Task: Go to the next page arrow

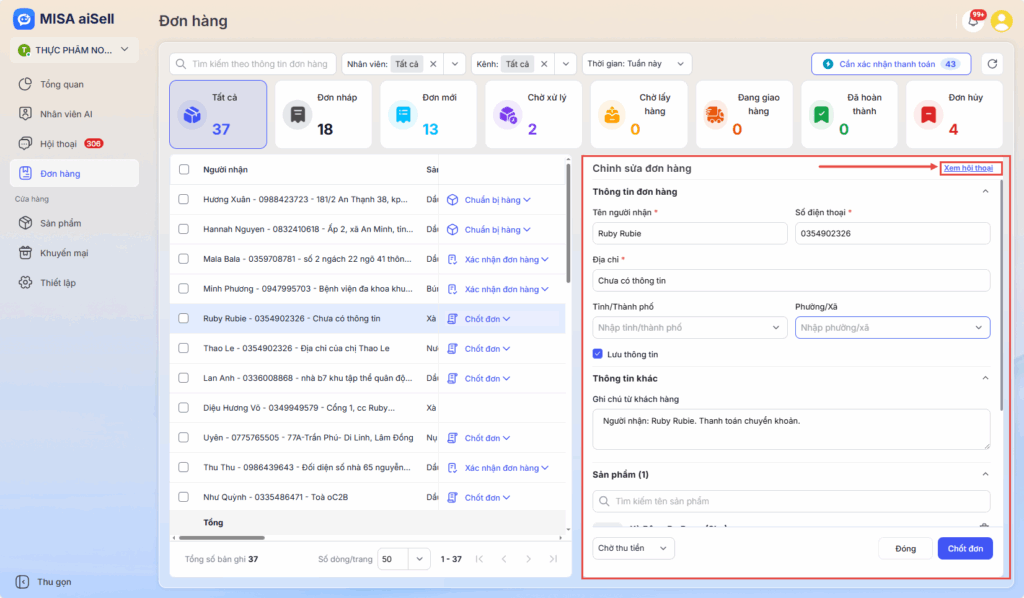Action: click(x=528, y=559)
